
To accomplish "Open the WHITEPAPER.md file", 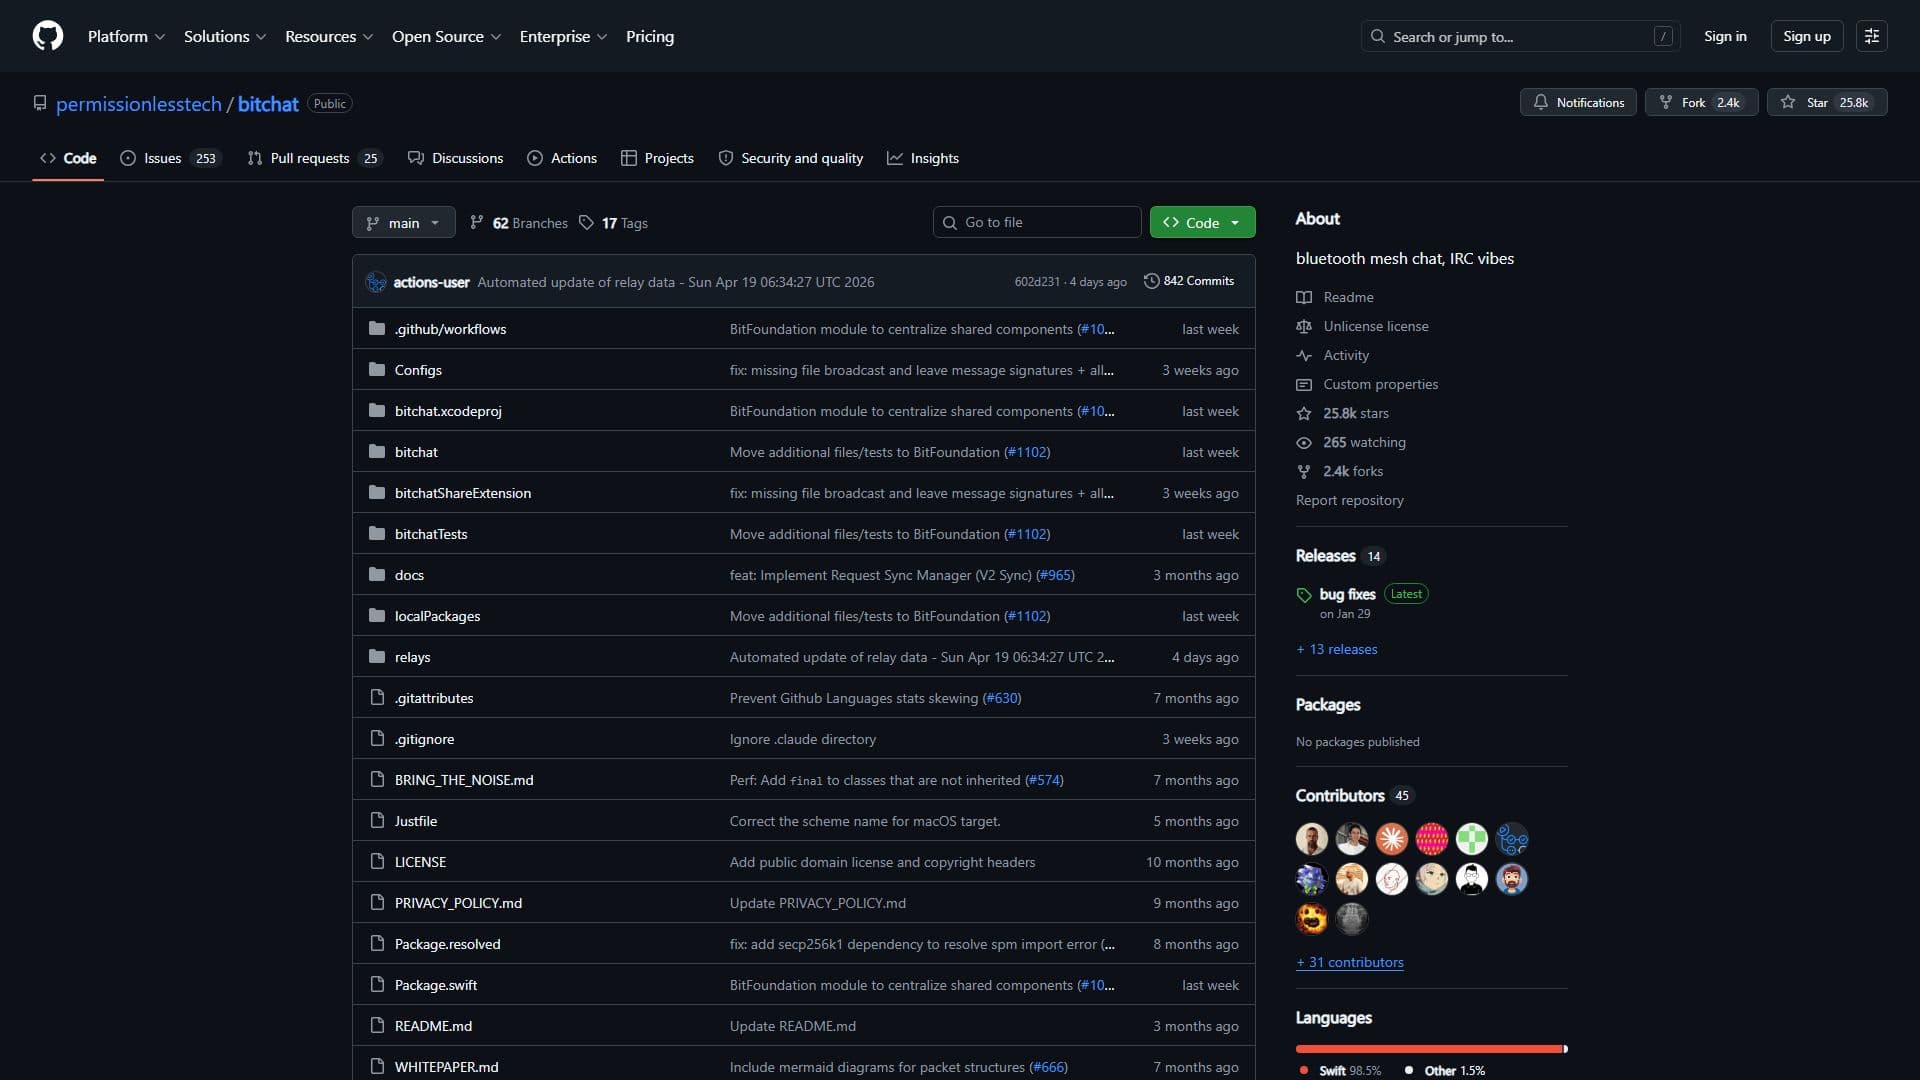I will [446, 1067].
